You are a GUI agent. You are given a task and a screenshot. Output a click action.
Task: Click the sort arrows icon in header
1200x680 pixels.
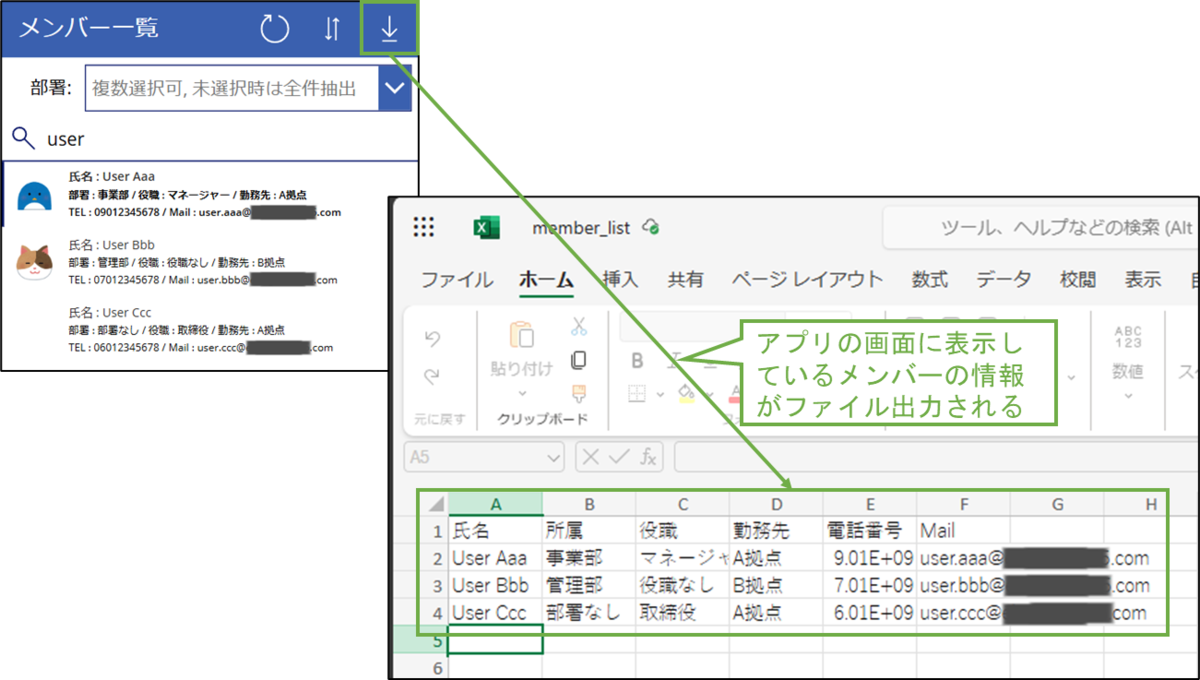point(332,29)
